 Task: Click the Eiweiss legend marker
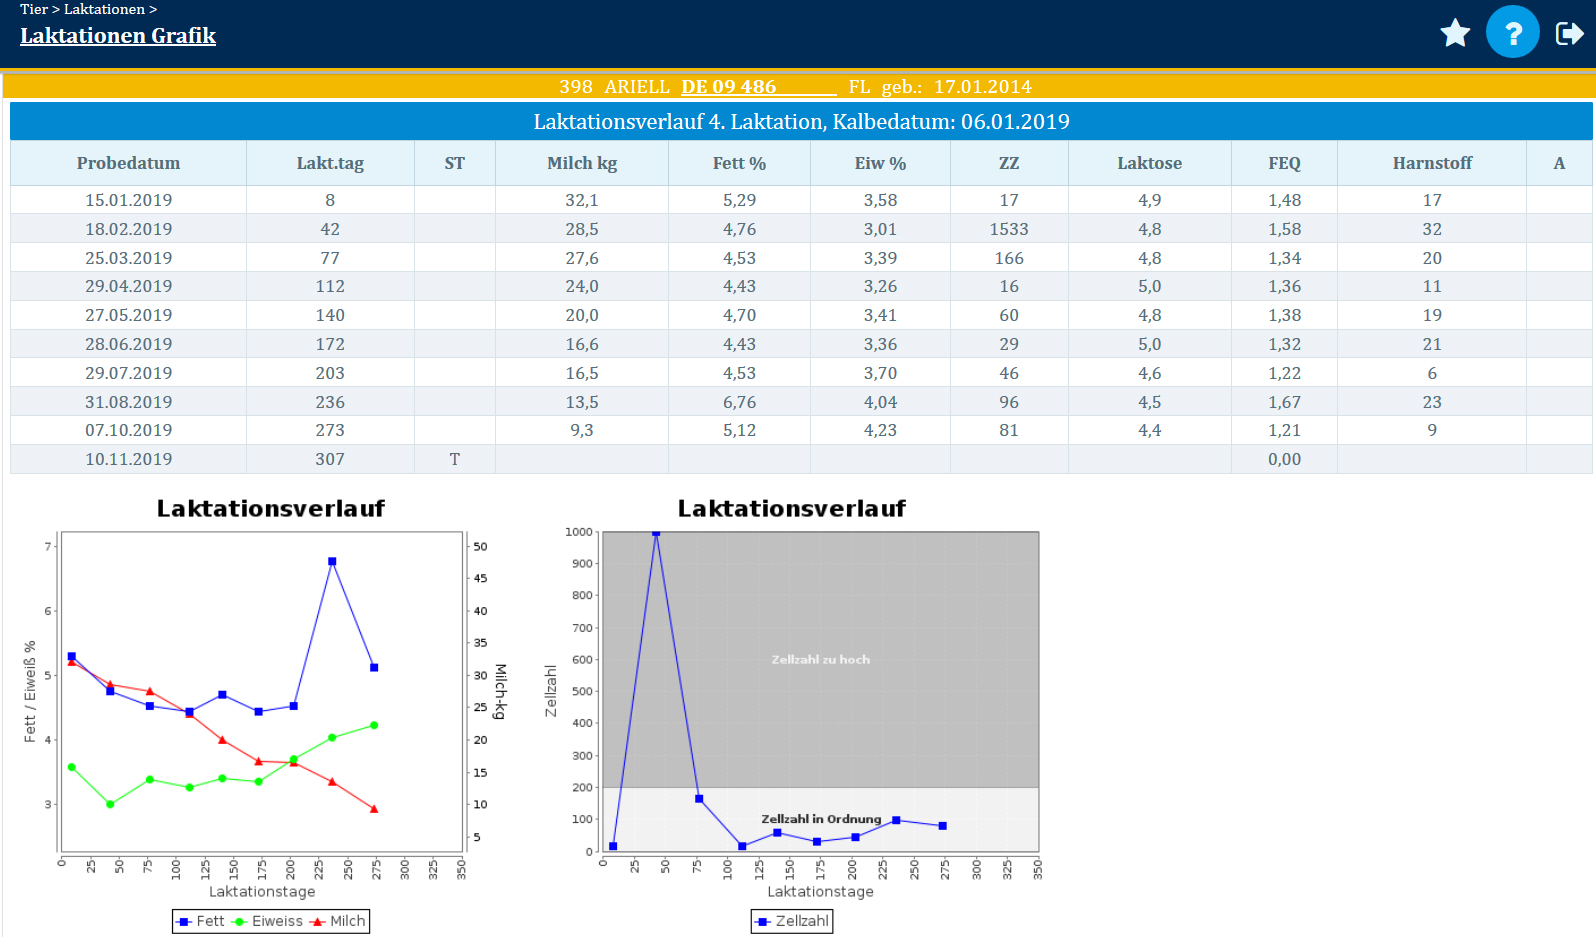point(240,922)
